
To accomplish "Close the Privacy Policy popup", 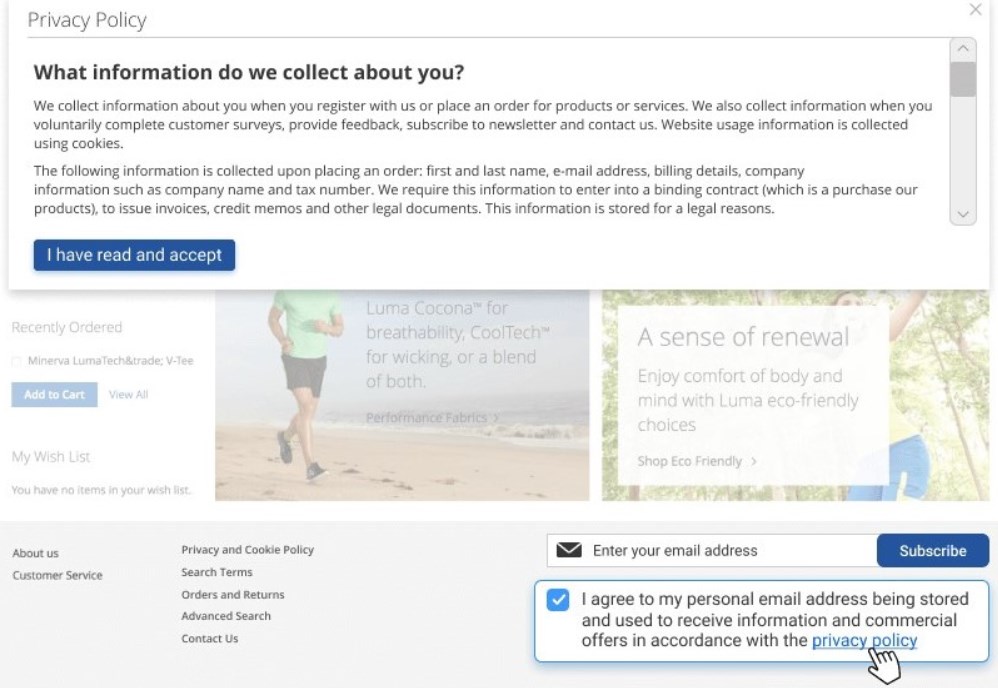I will 975,10.
